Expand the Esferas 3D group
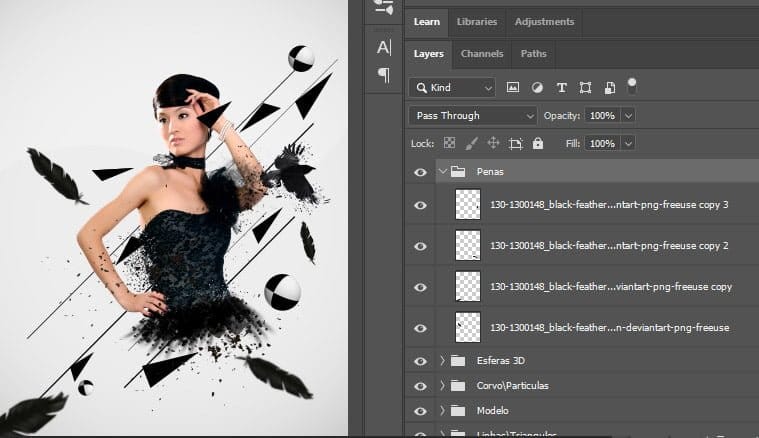This screenshot has width=759, height=438. (442, 361)
